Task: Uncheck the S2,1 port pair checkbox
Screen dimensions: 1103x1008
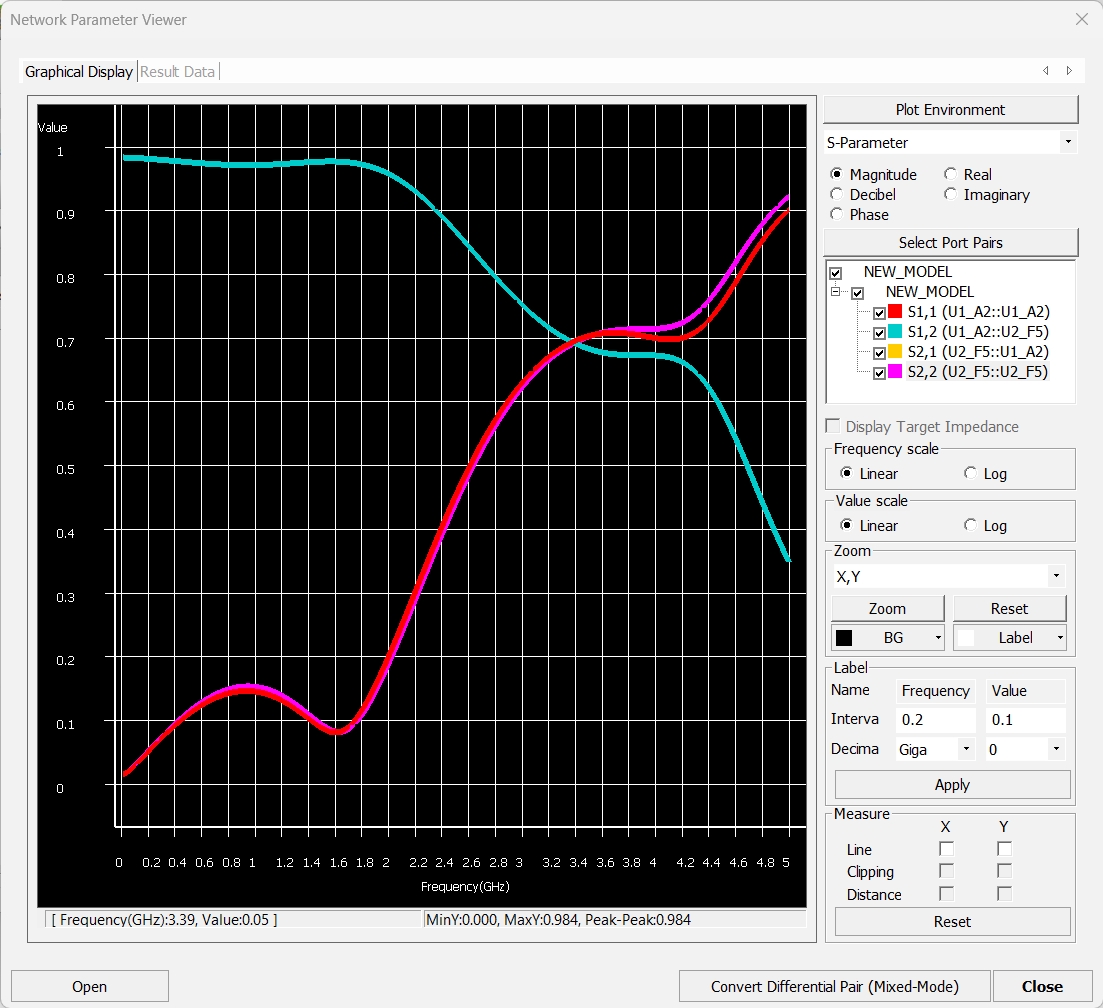Action: coord(879,353)
